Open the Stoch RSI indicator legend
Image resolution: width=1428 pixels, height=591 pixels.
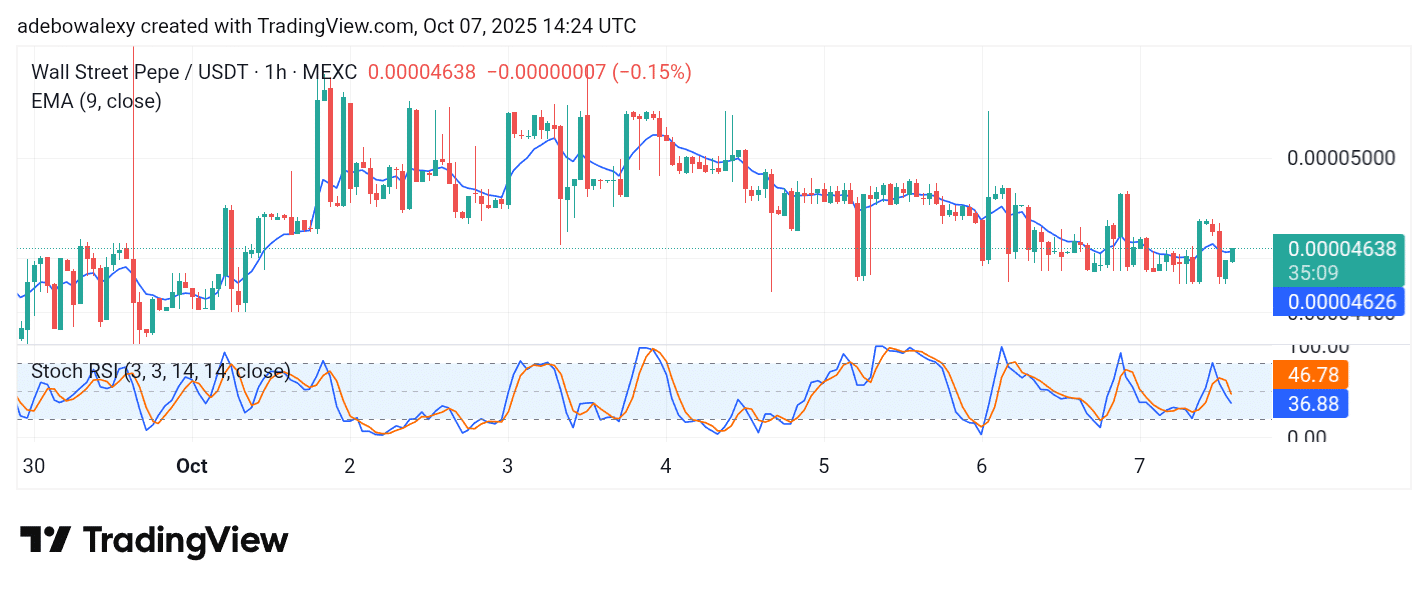[x=160, y=372]
